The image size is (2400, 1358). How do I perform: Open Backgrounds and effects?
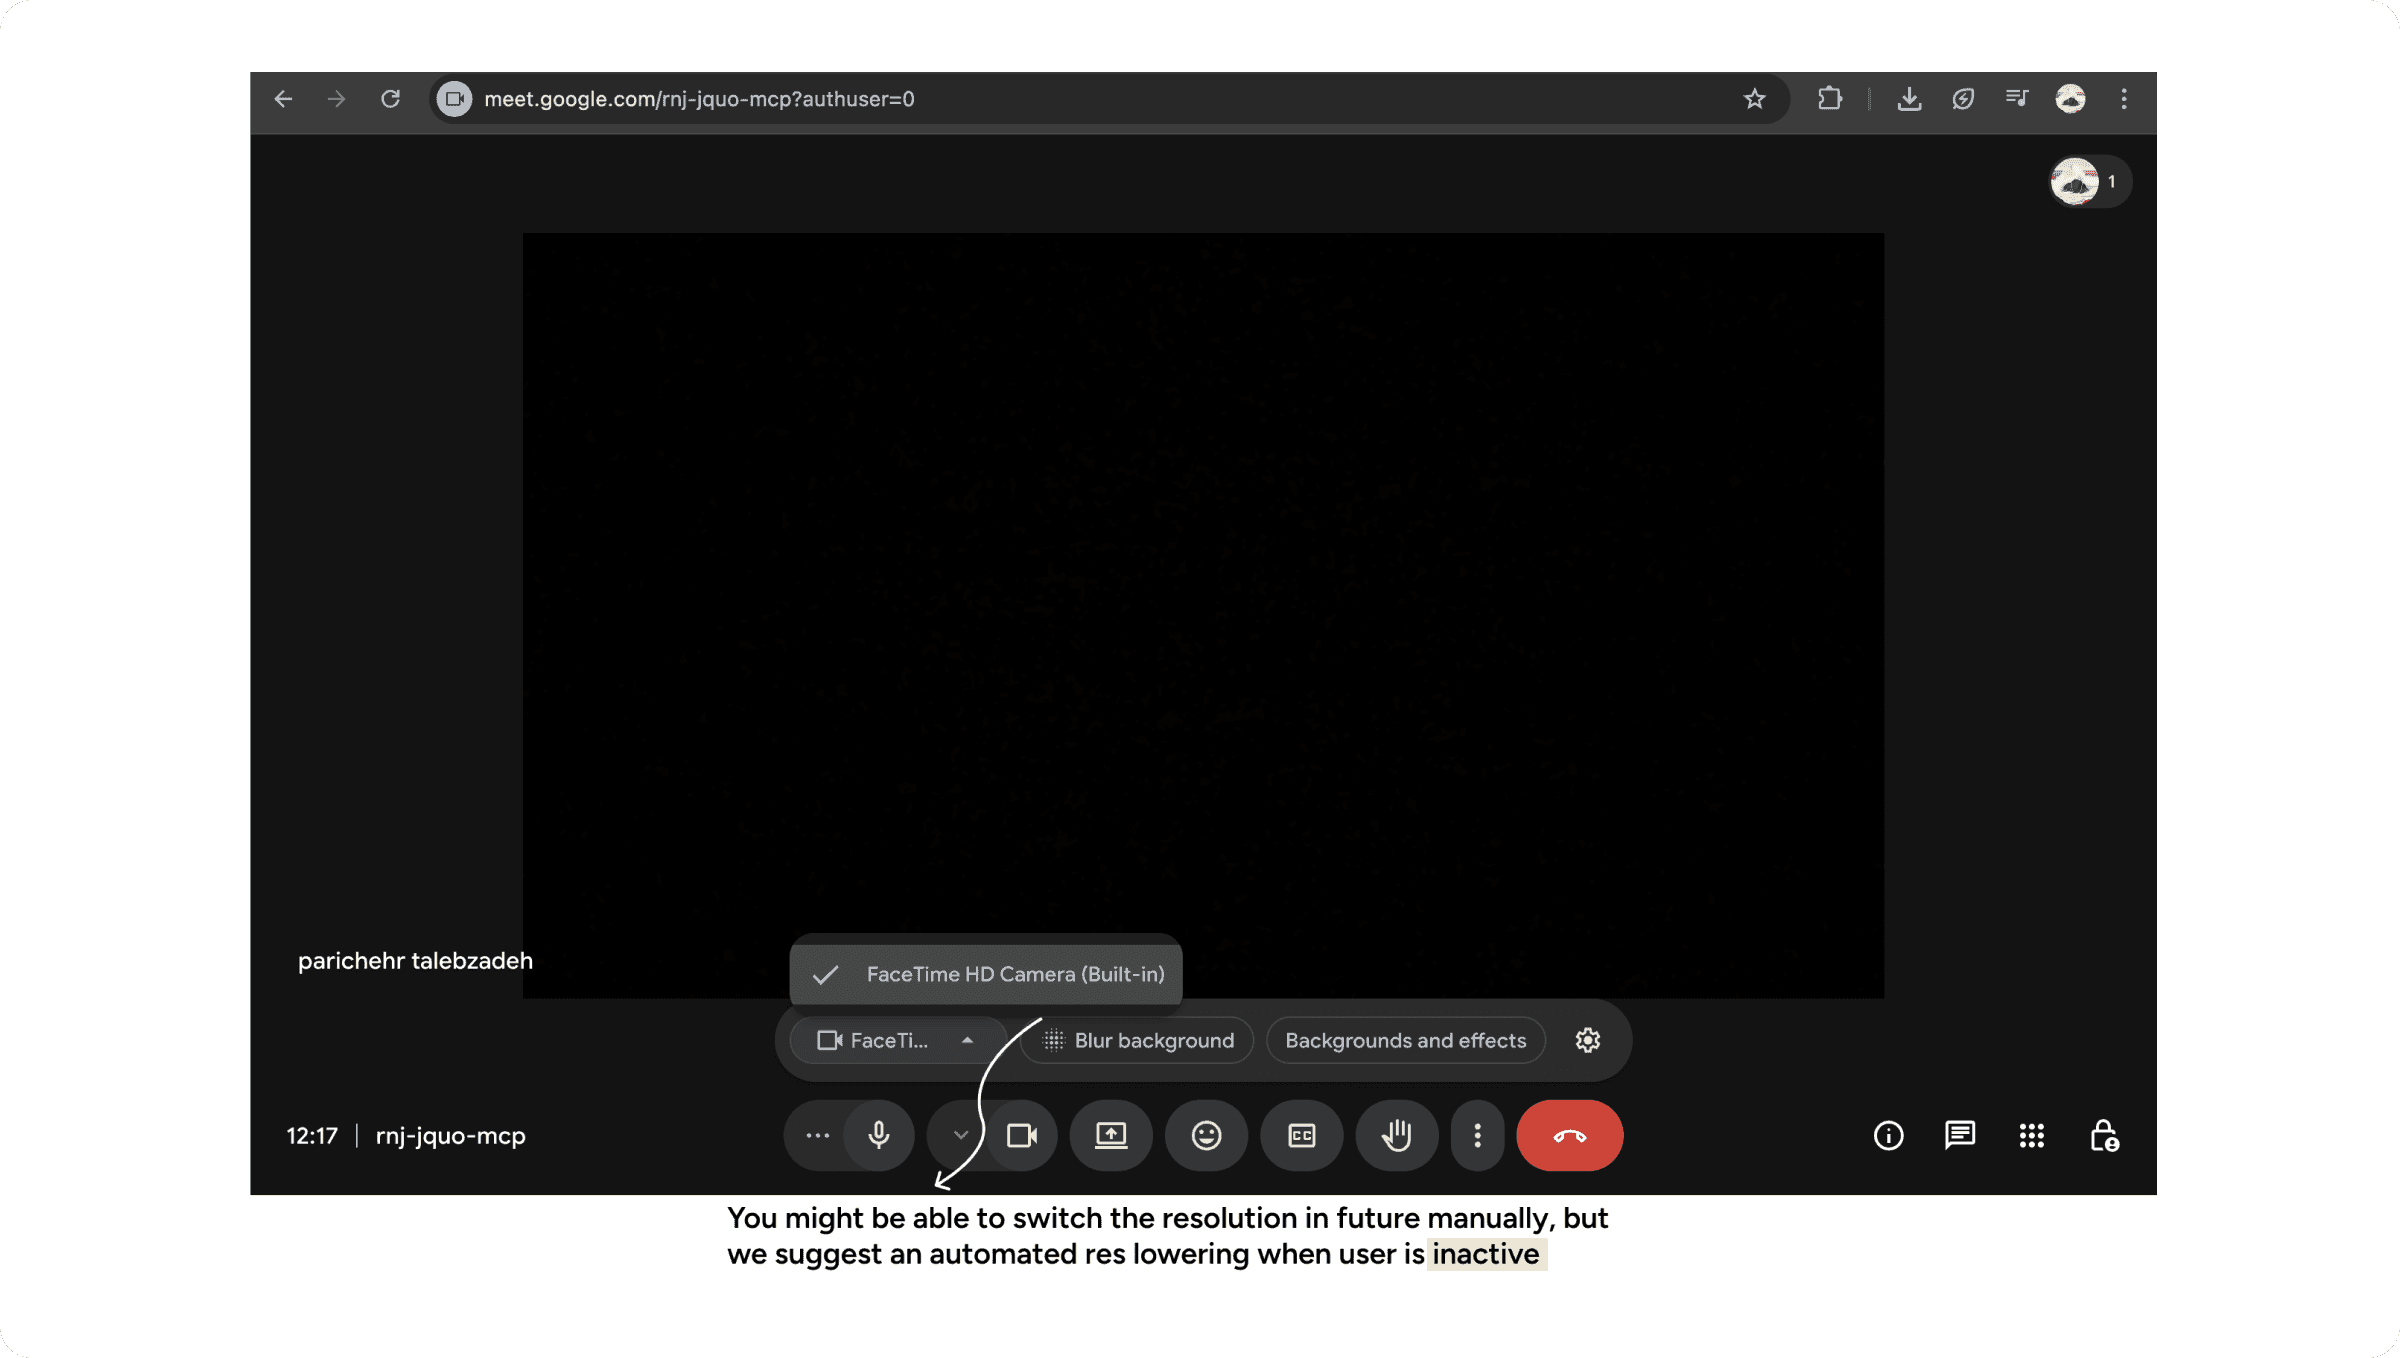(x=1405, y=1040)
